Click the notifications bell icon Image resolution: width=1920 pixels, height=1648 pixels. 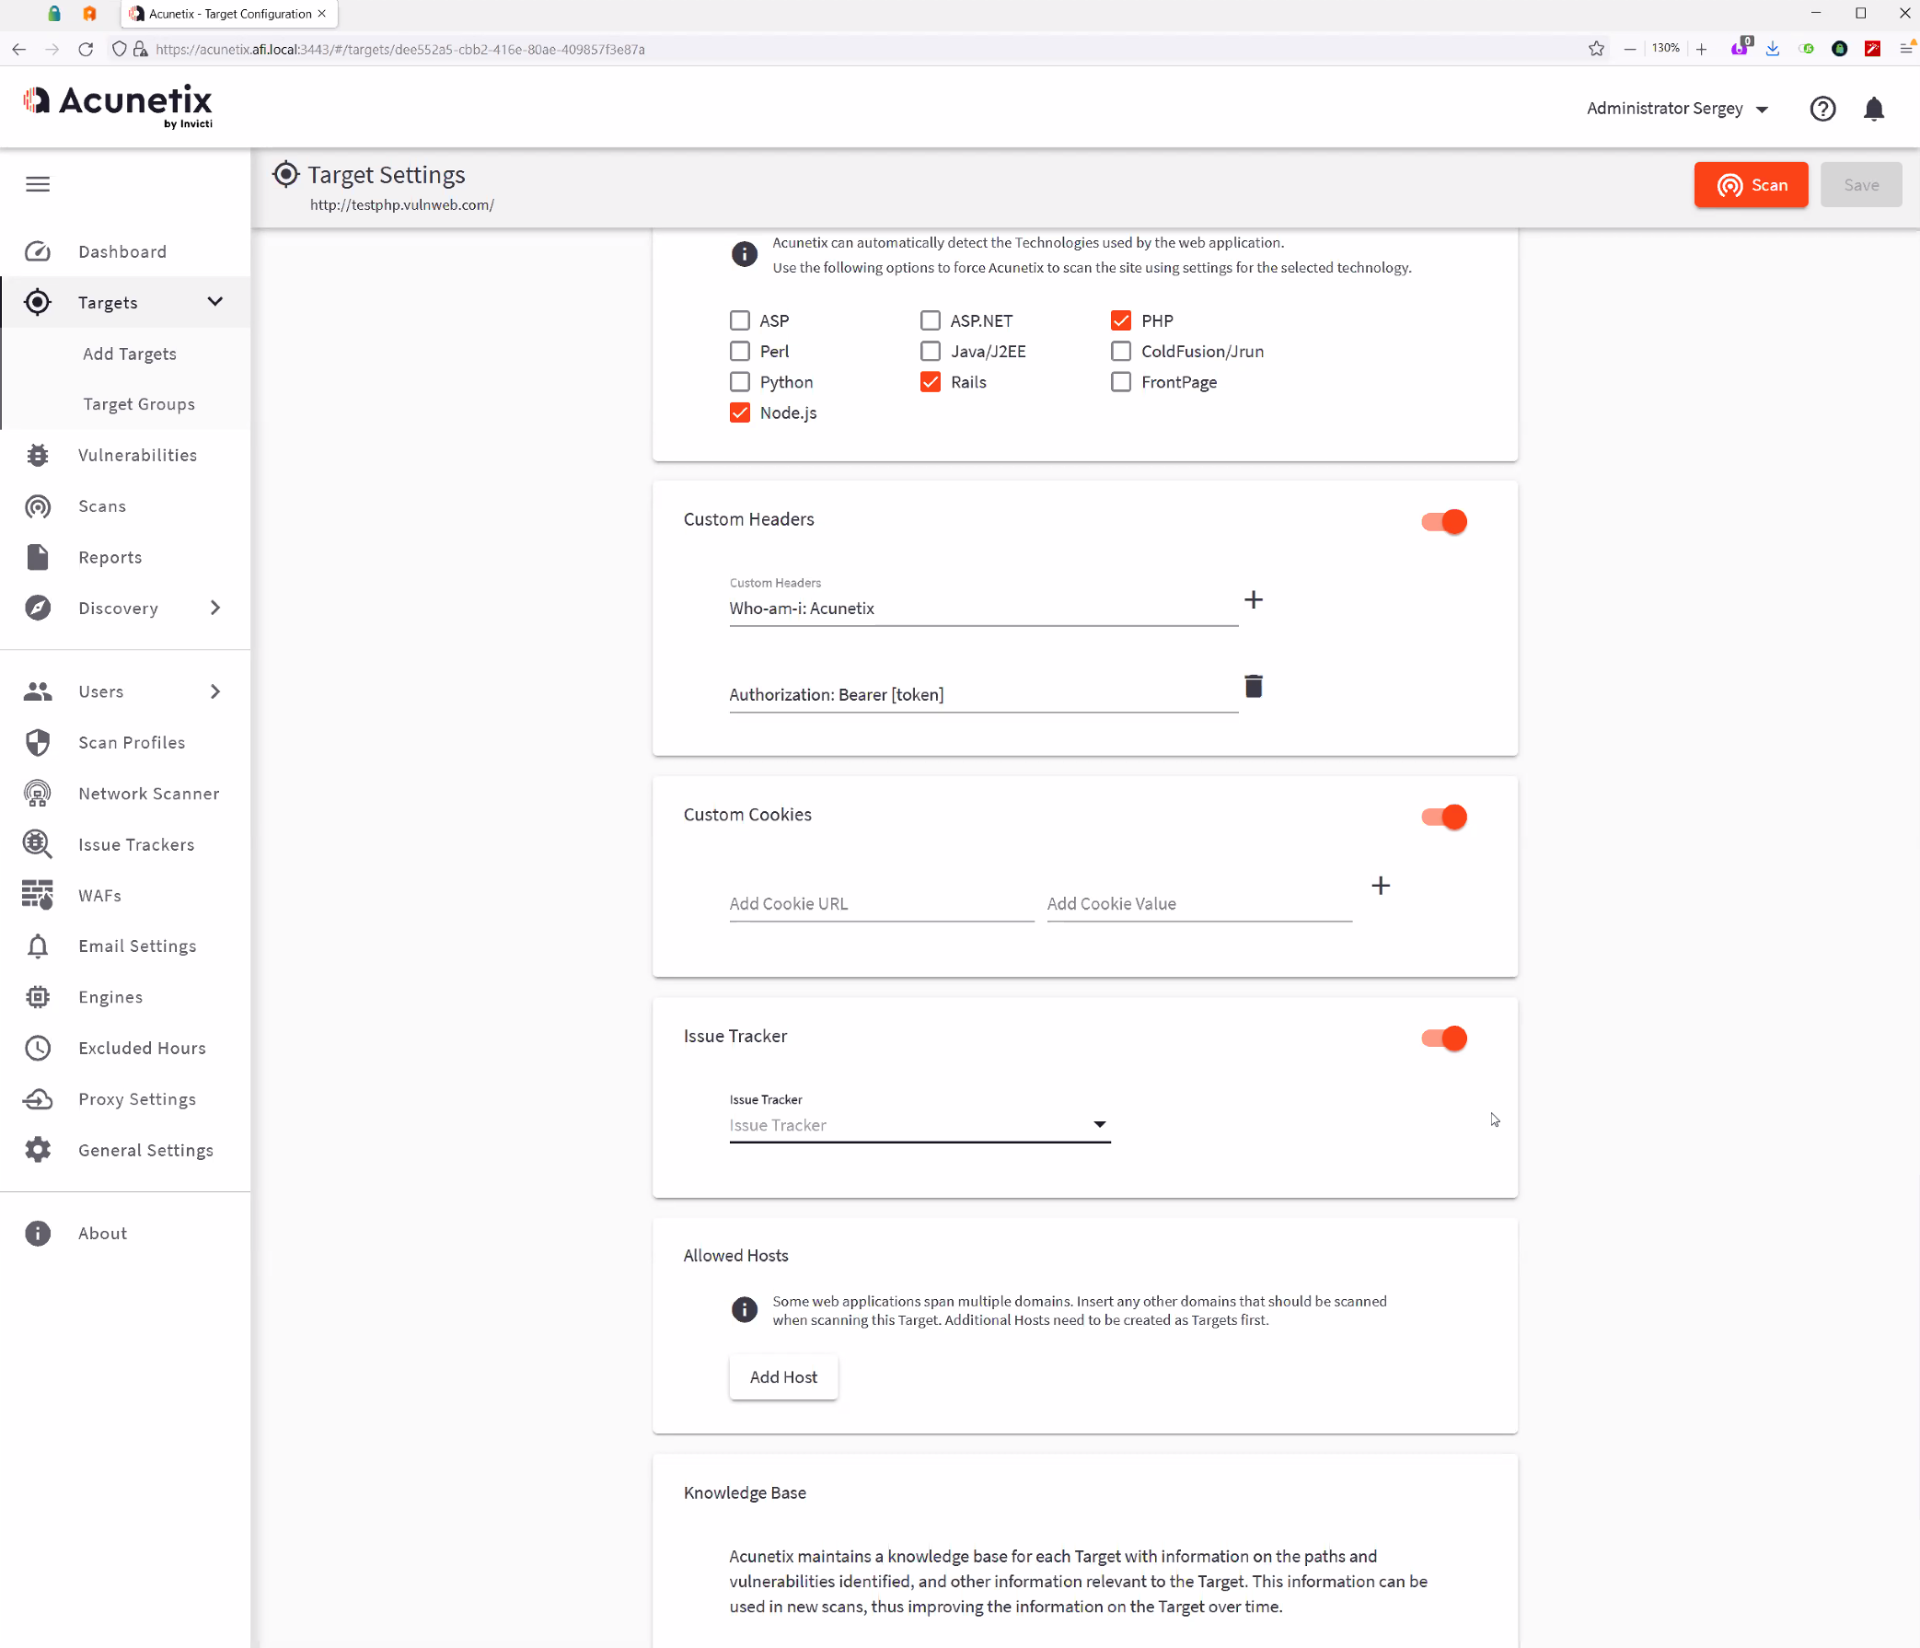tap(1874, 108)
